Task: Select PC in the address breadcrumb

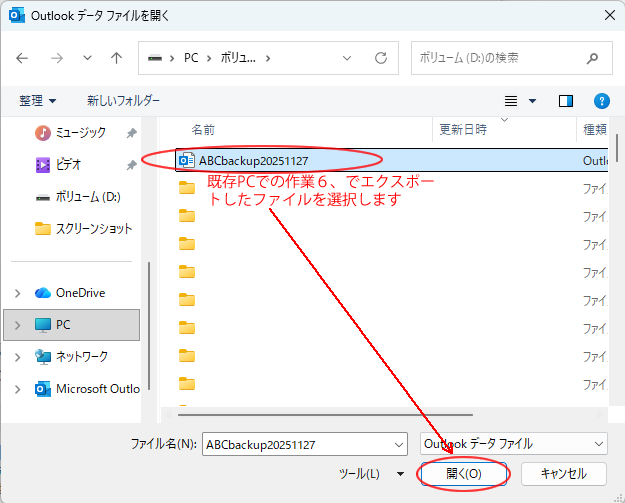Action: point(191,58)
